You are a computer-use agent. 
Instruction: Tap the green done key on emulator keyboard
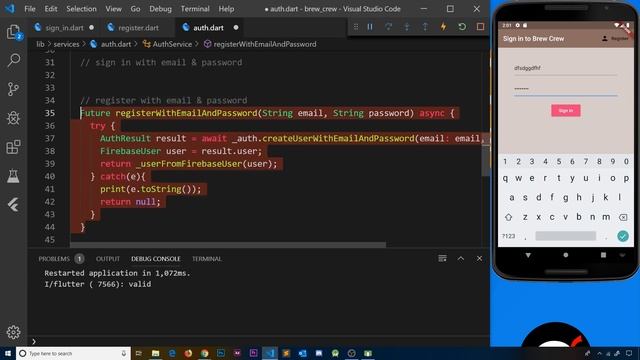click(x=623, y=236)
